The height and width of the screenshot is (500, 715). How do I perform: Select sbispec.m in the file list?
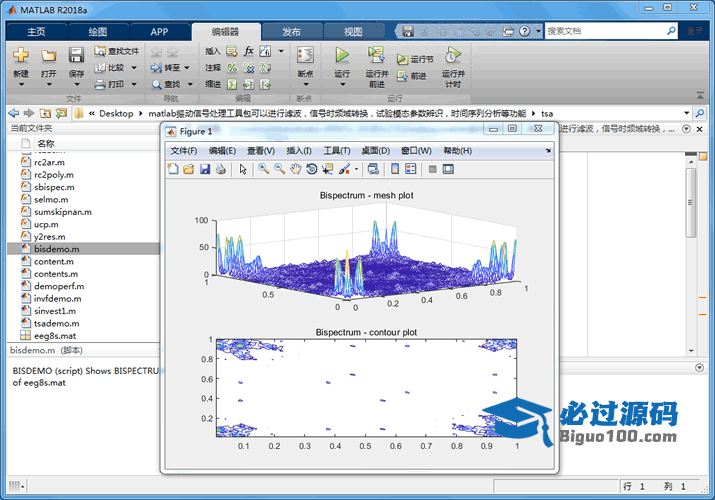[x=83, y=187]
